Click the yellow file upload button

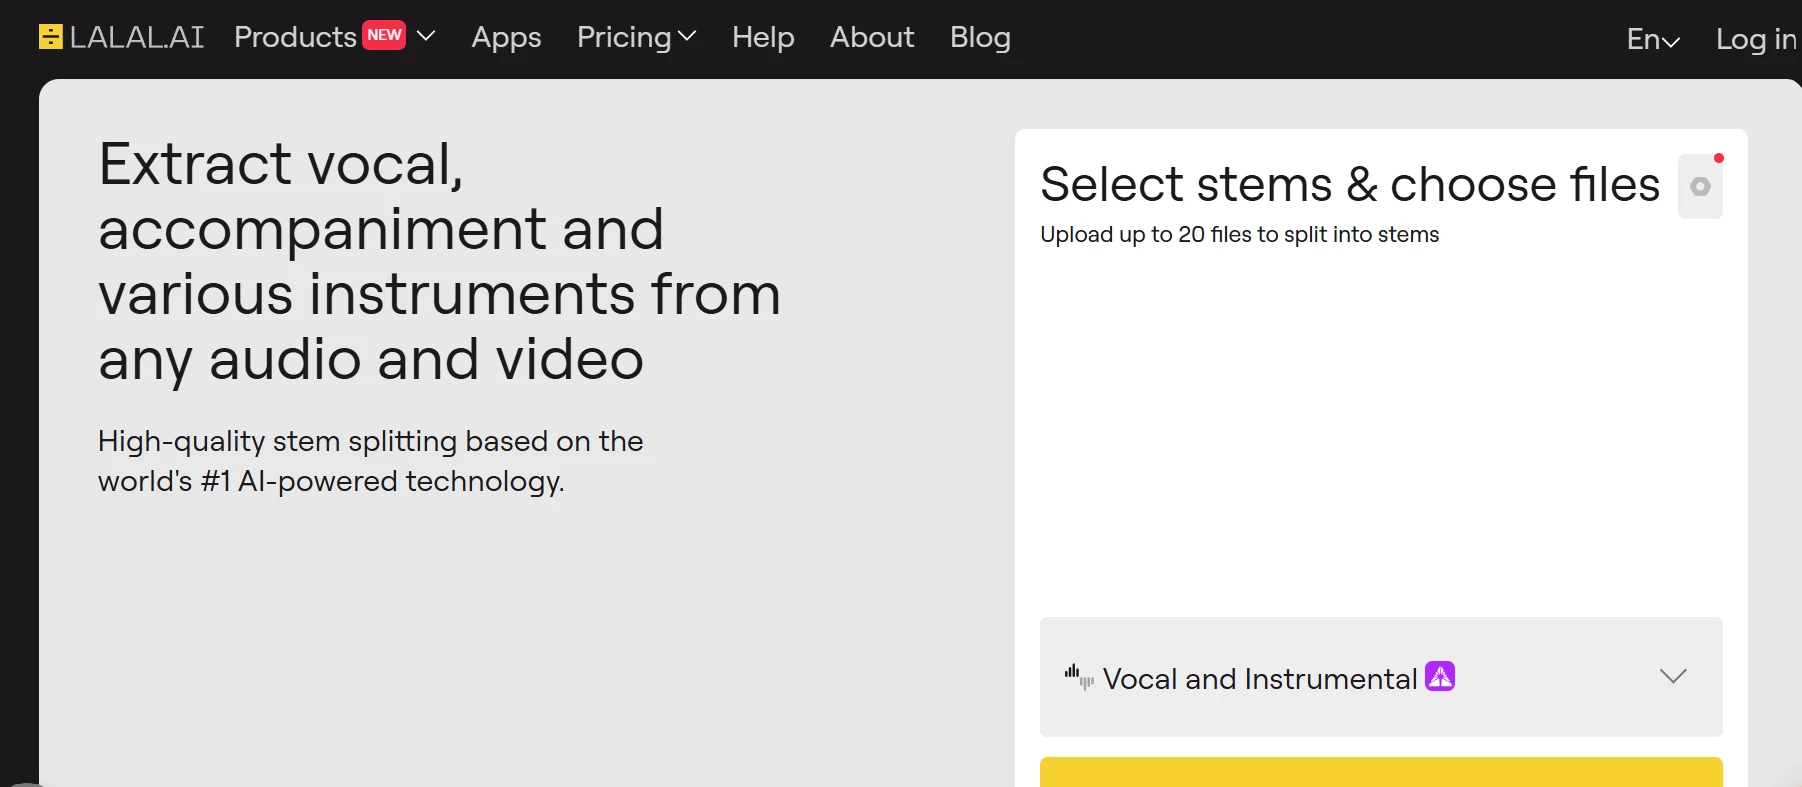tap(1381, 772)
